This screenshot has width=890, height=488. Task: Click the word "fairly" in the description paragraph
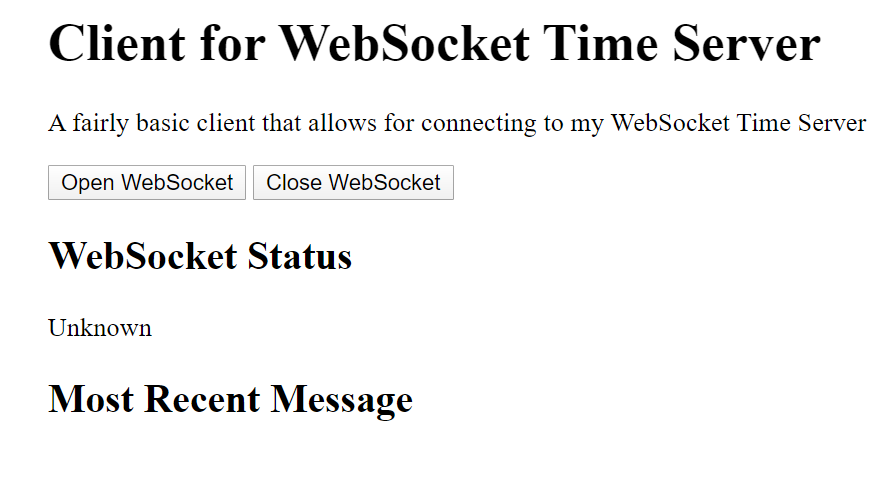(100, 124)
